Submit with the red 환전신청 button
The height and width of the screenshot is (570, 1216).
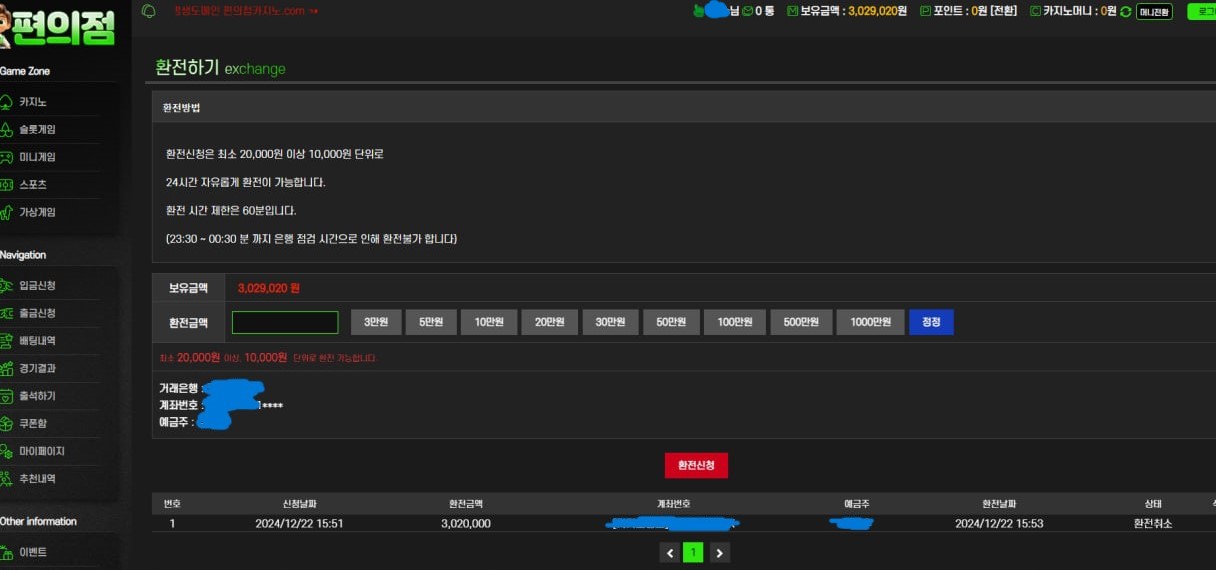(696, 465)
